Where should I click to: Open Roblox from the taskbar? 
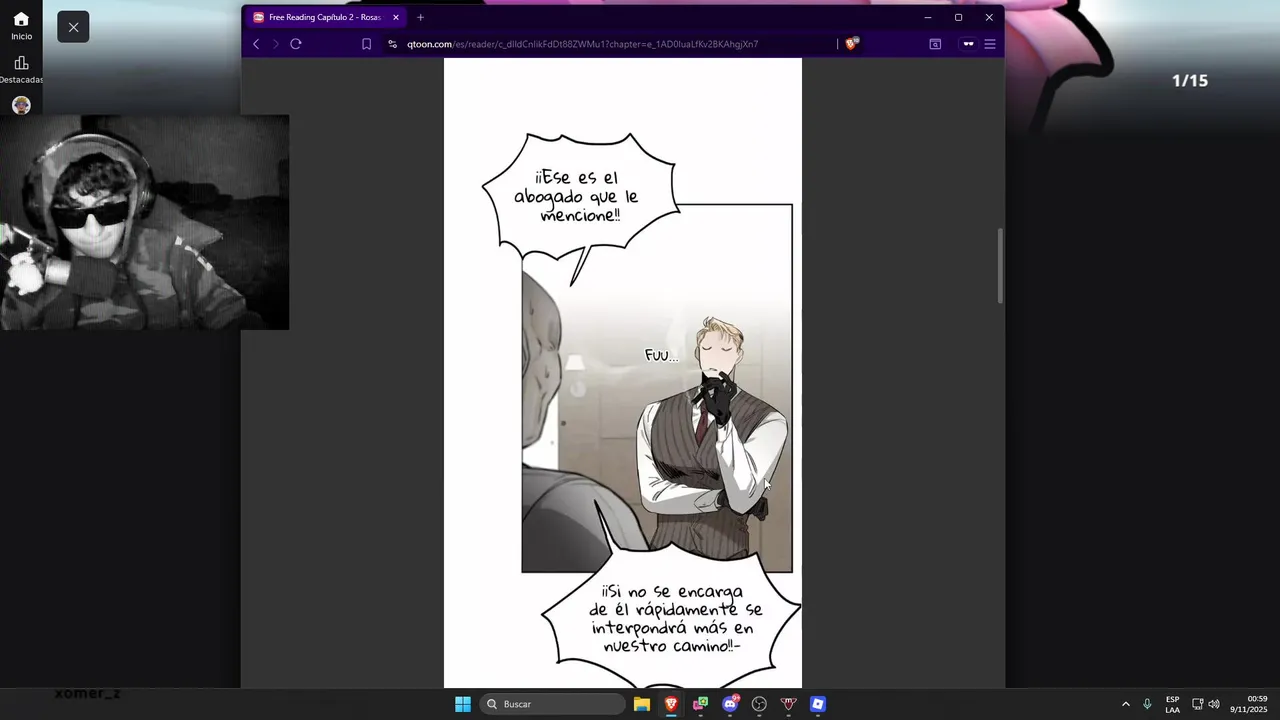pos(818,704)
